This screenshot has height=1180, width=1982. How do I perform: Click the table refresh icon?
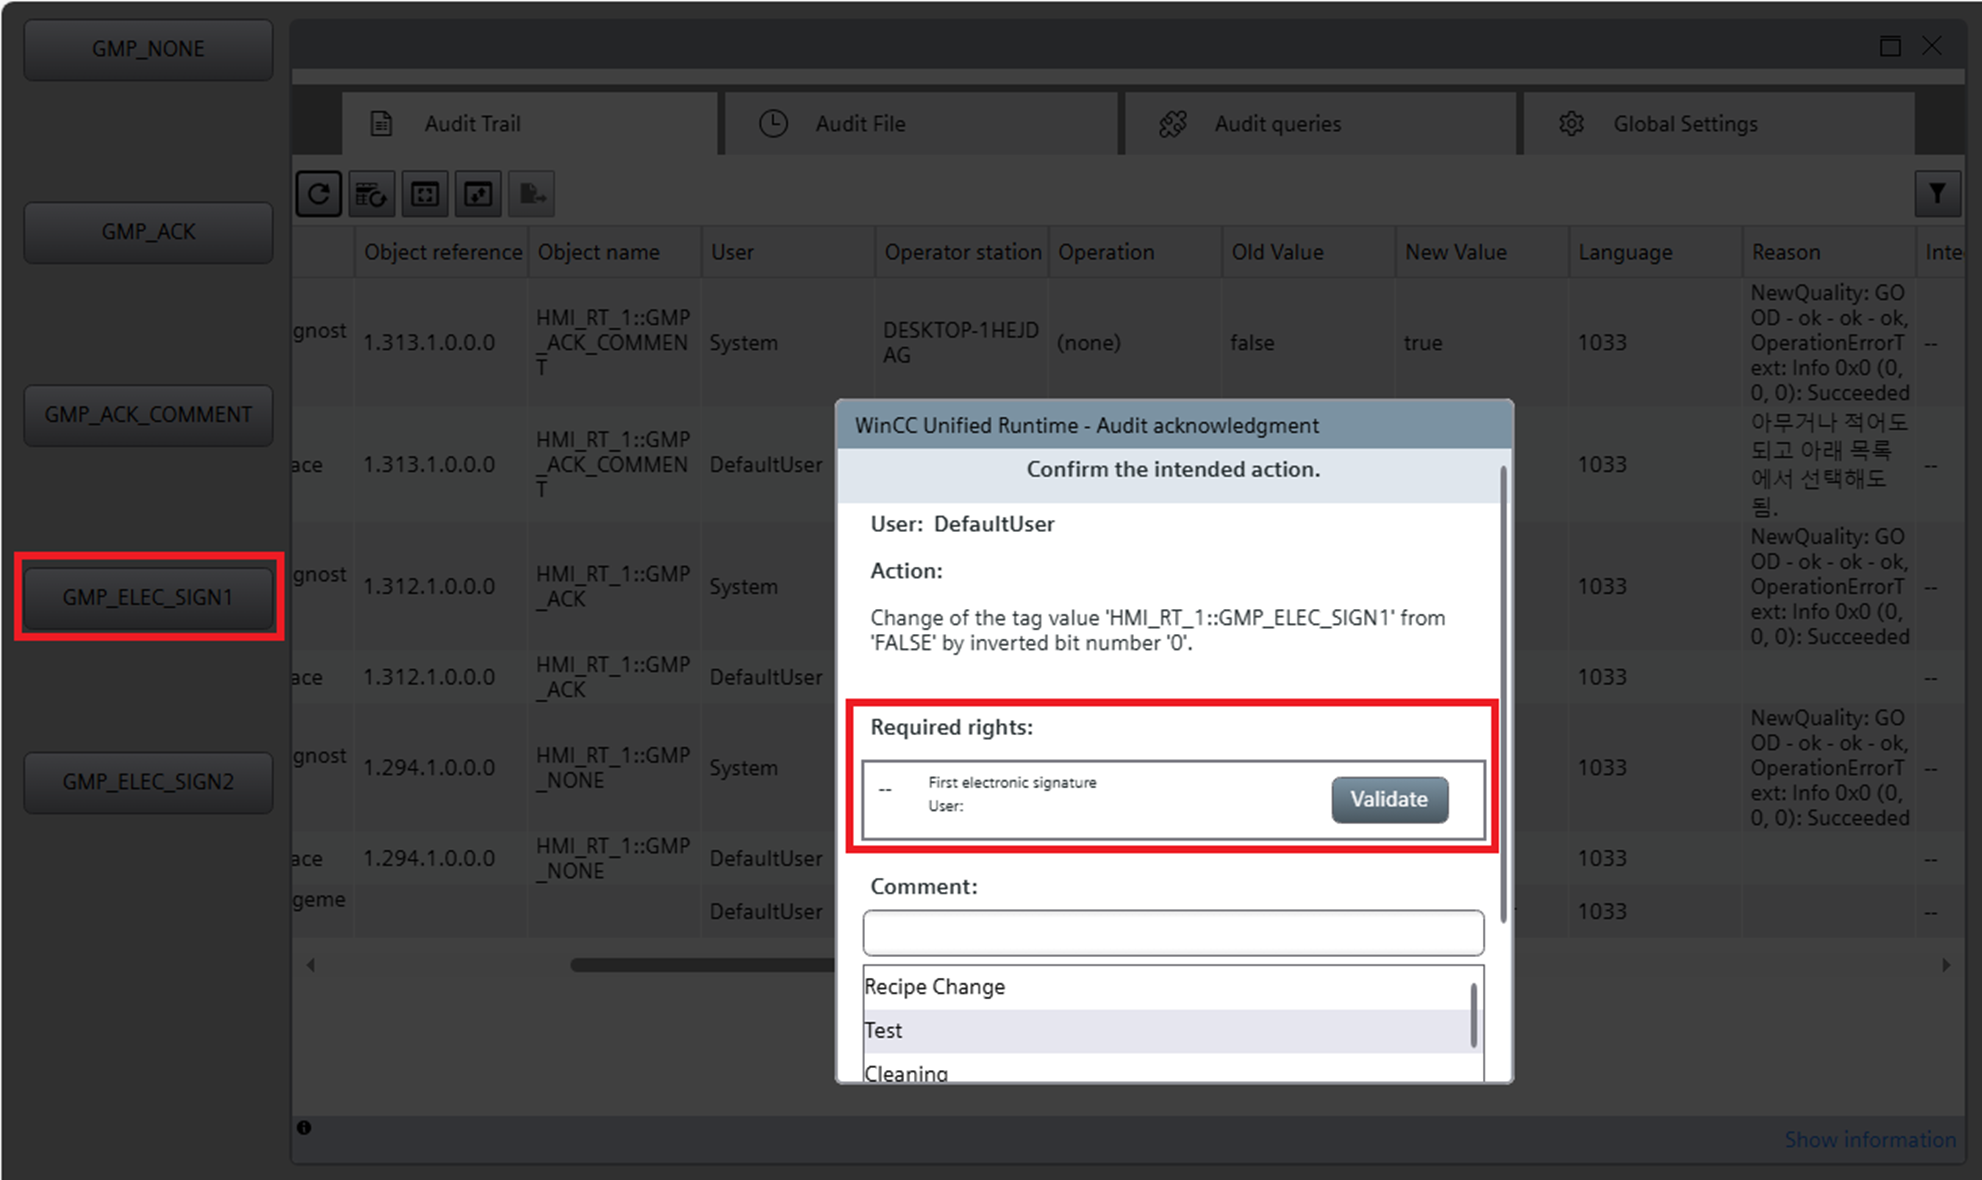point(372,193)
